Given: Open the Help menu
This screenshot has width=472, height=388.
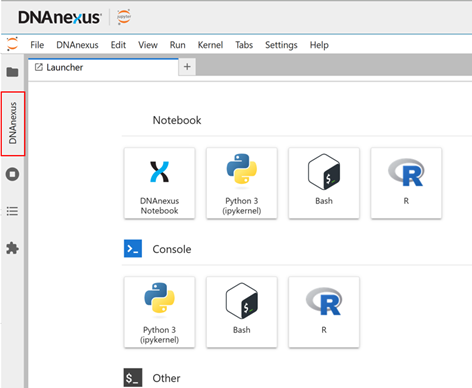Looking at the screenshot, I should (319, 45).
